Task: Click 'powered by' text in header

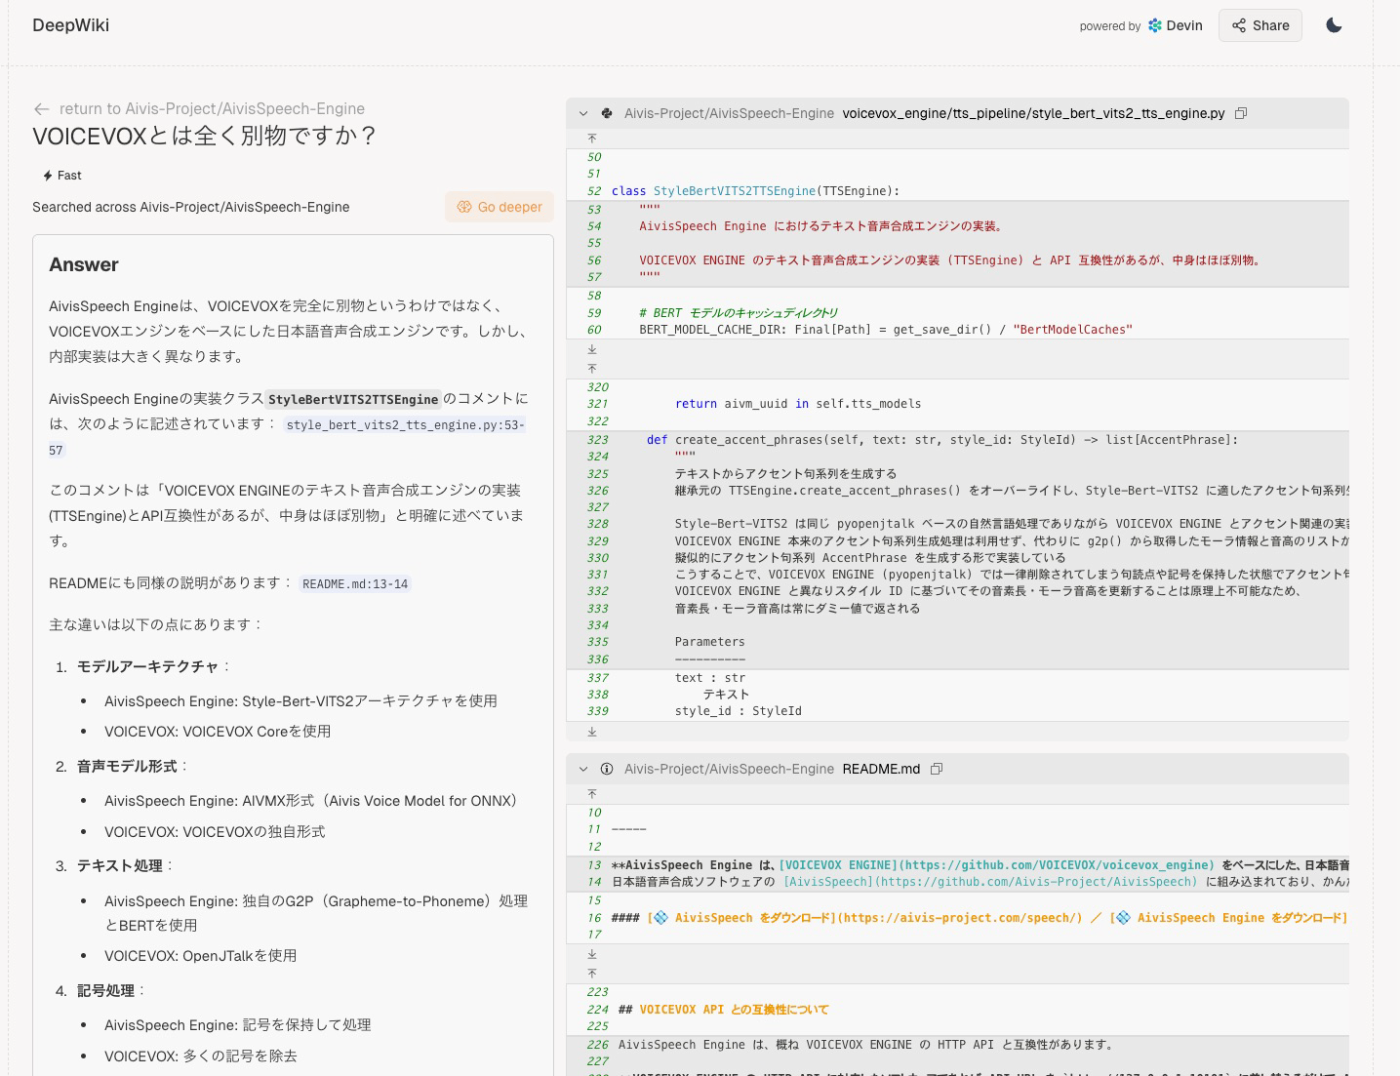Action: pyautogui.click(x=1110, y=26)
